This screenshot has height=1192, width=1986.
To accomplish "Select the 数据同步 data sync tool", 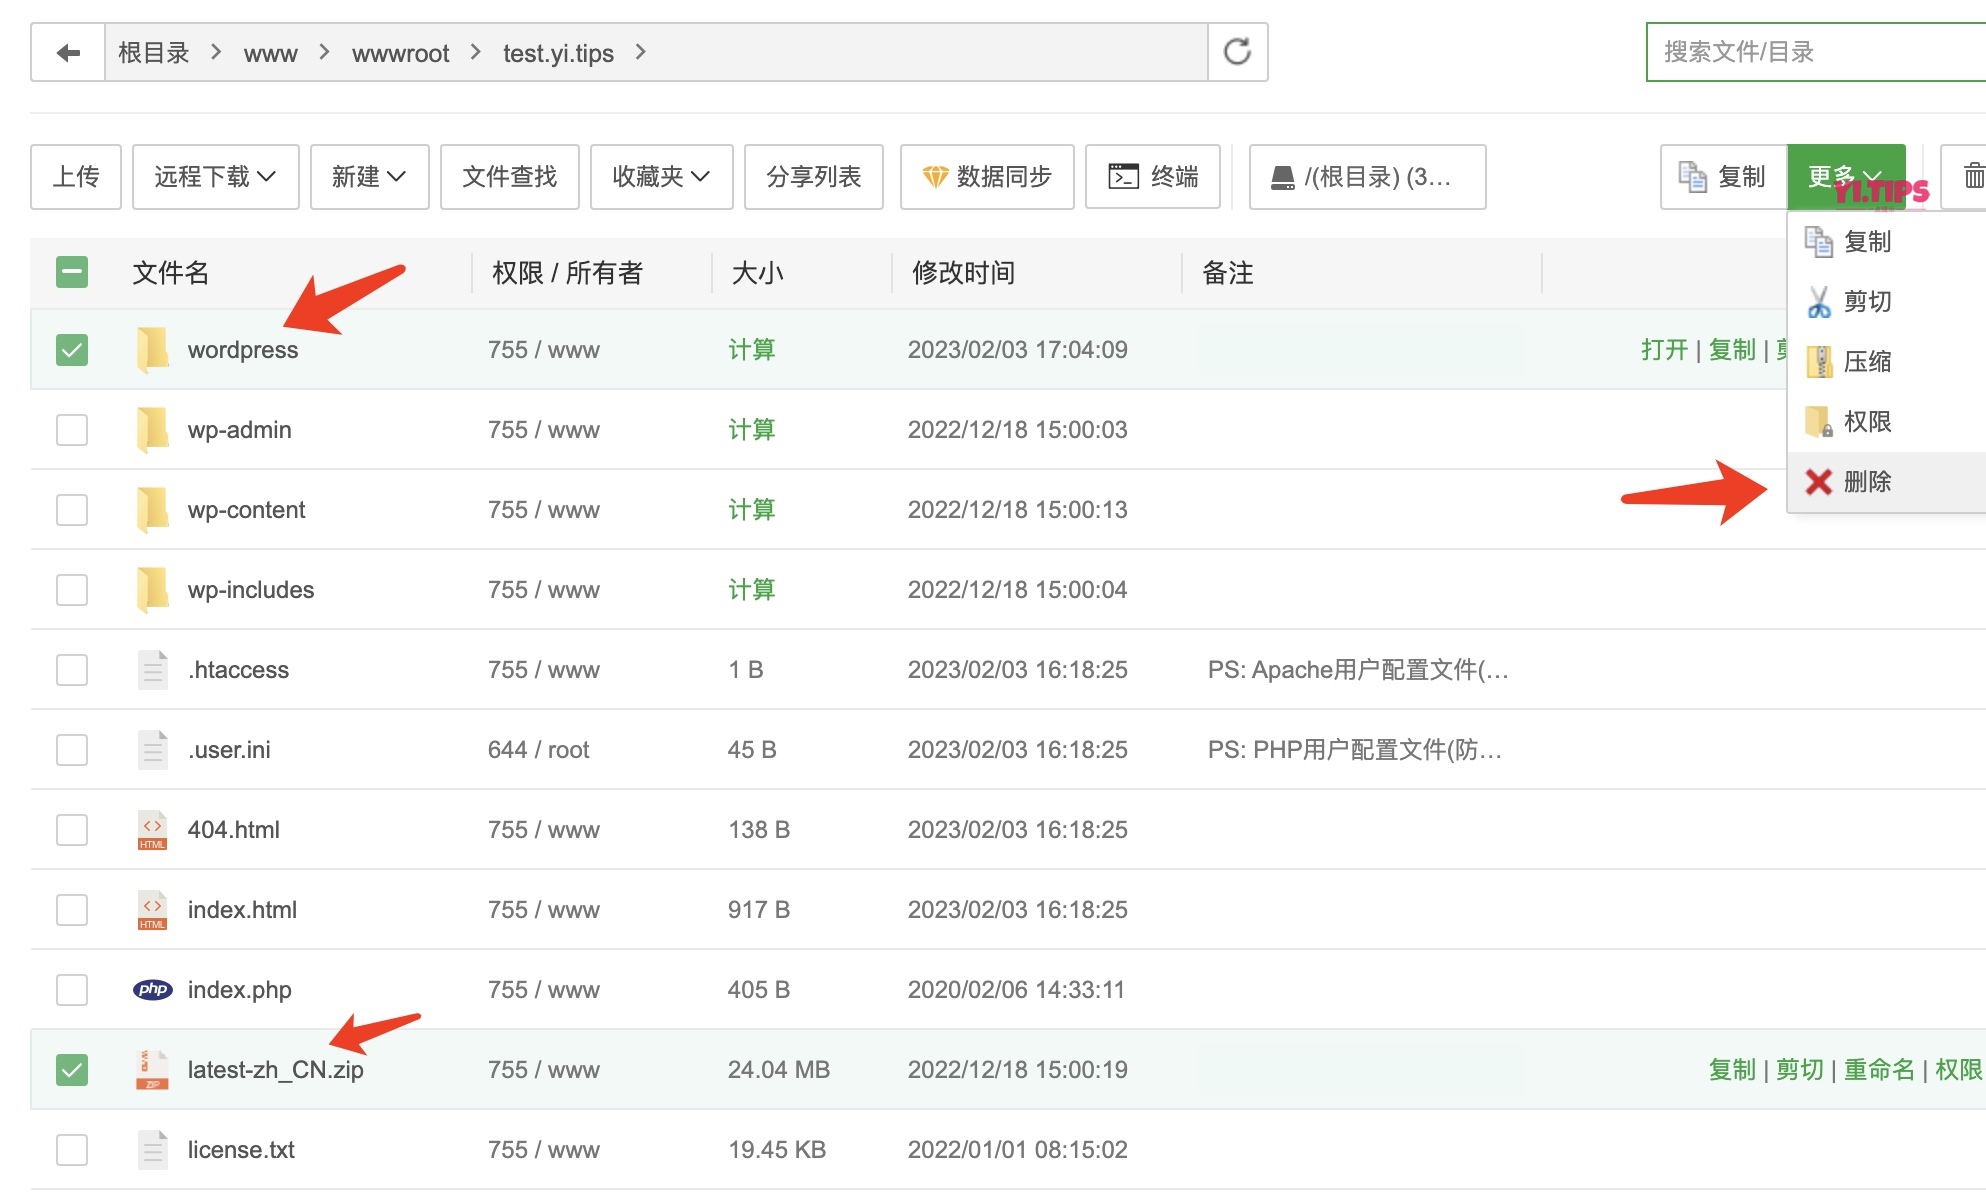I will pyautogui.click(x=986, y=177).
